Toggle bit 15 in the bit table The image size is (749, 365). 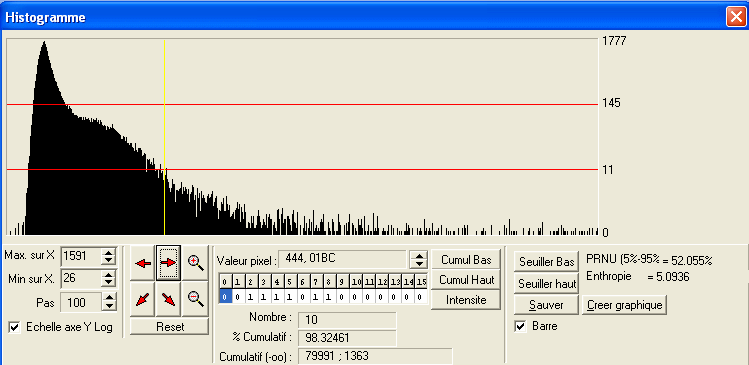[x=420, y=297]
